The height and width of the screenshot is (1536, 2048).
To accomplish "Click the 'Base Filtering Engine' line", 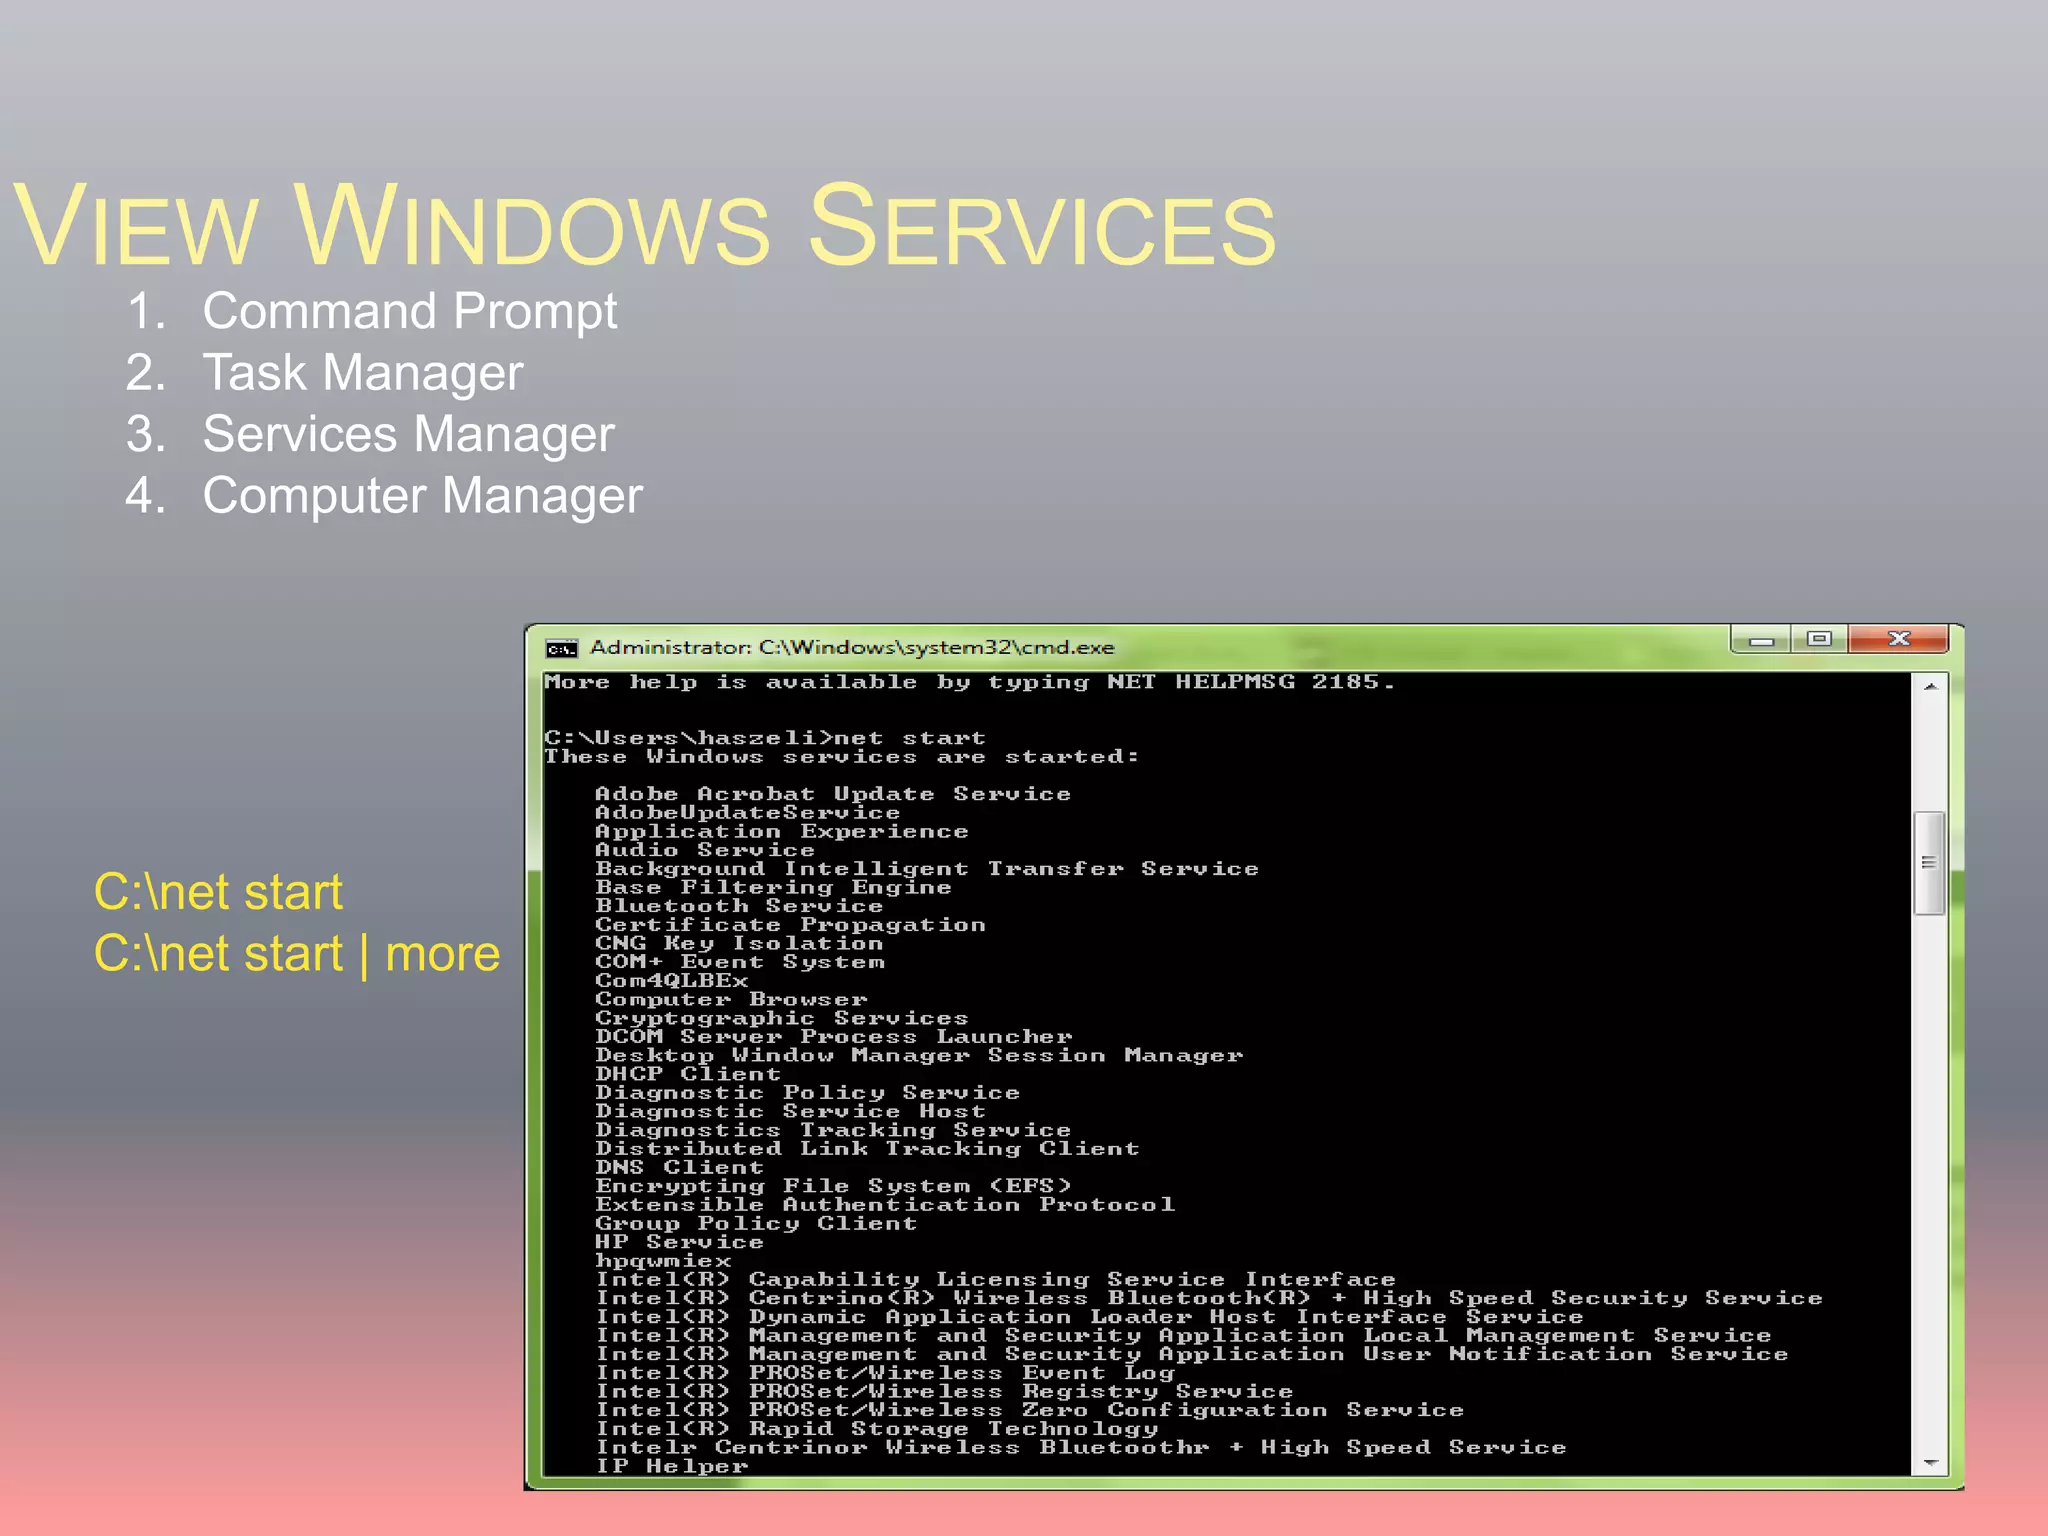I will tap(773, 887).
